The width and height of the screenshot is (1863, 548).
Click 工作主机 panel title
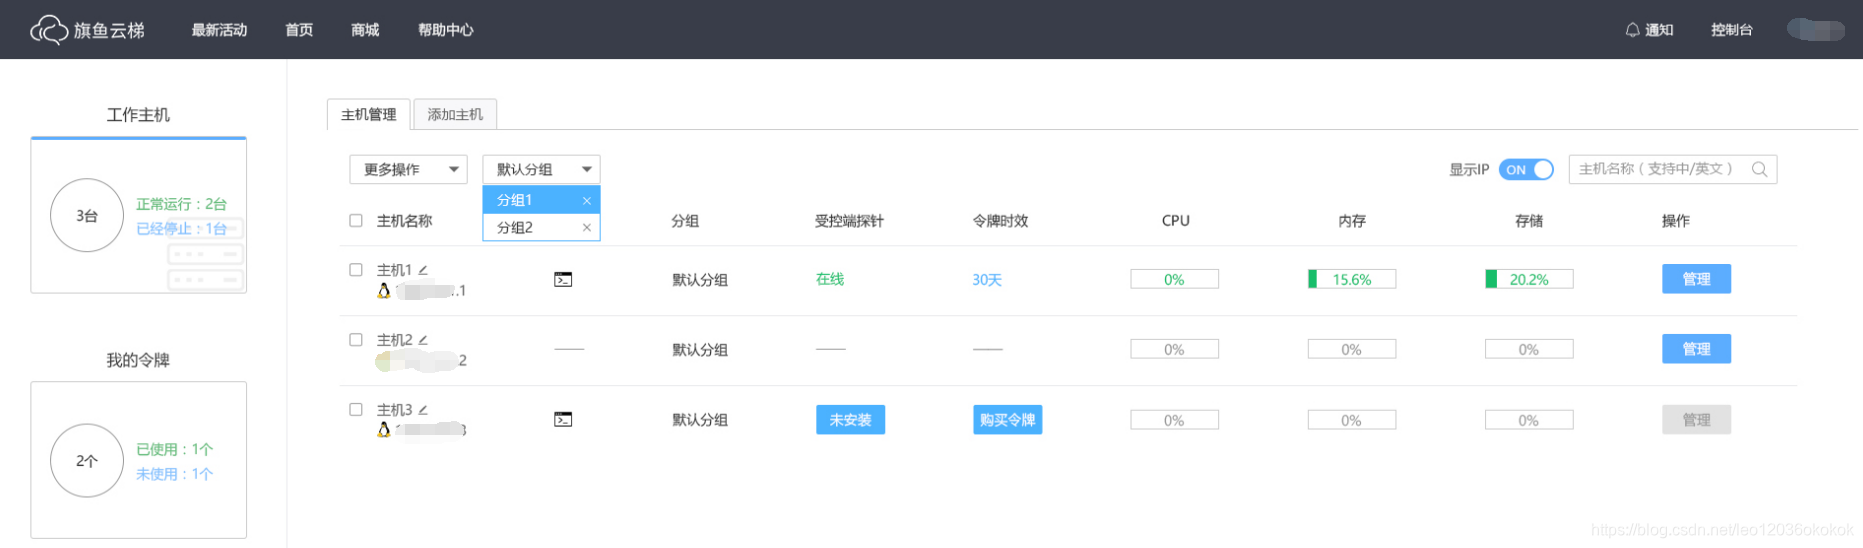138,115
